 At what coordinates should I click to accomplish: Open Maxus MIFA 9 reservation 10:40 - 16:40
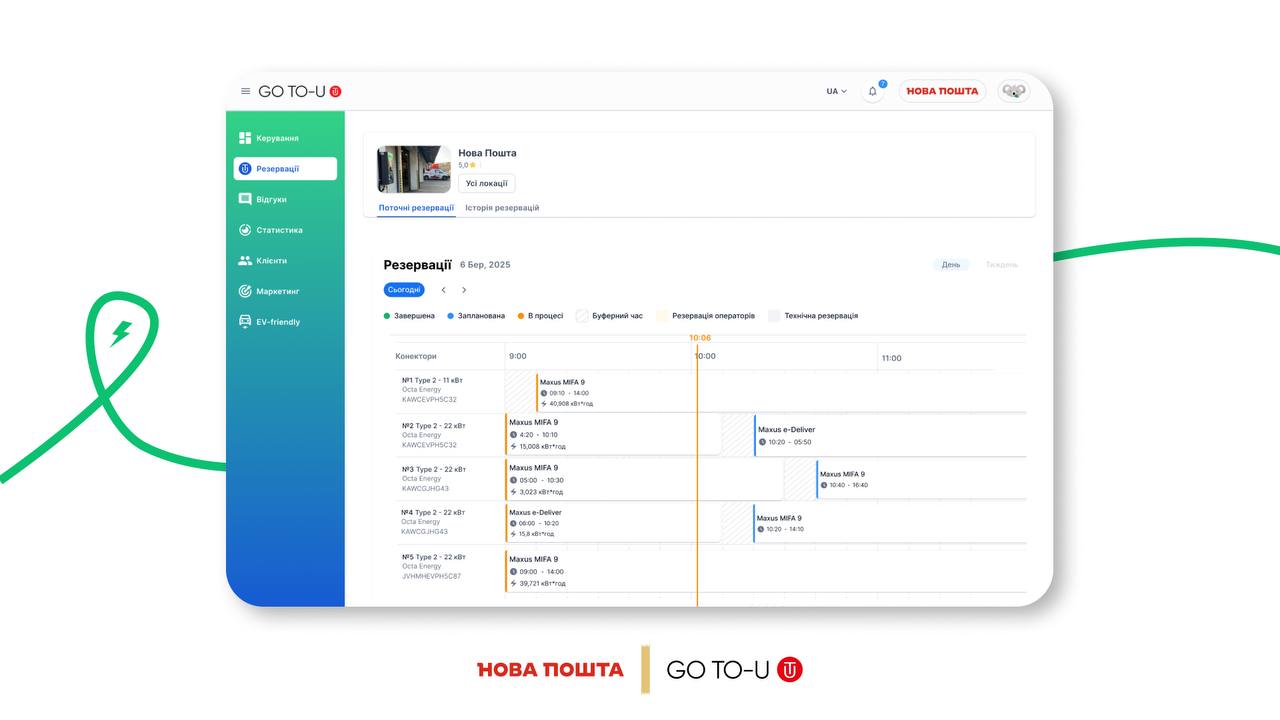click(x=921, y=479)
